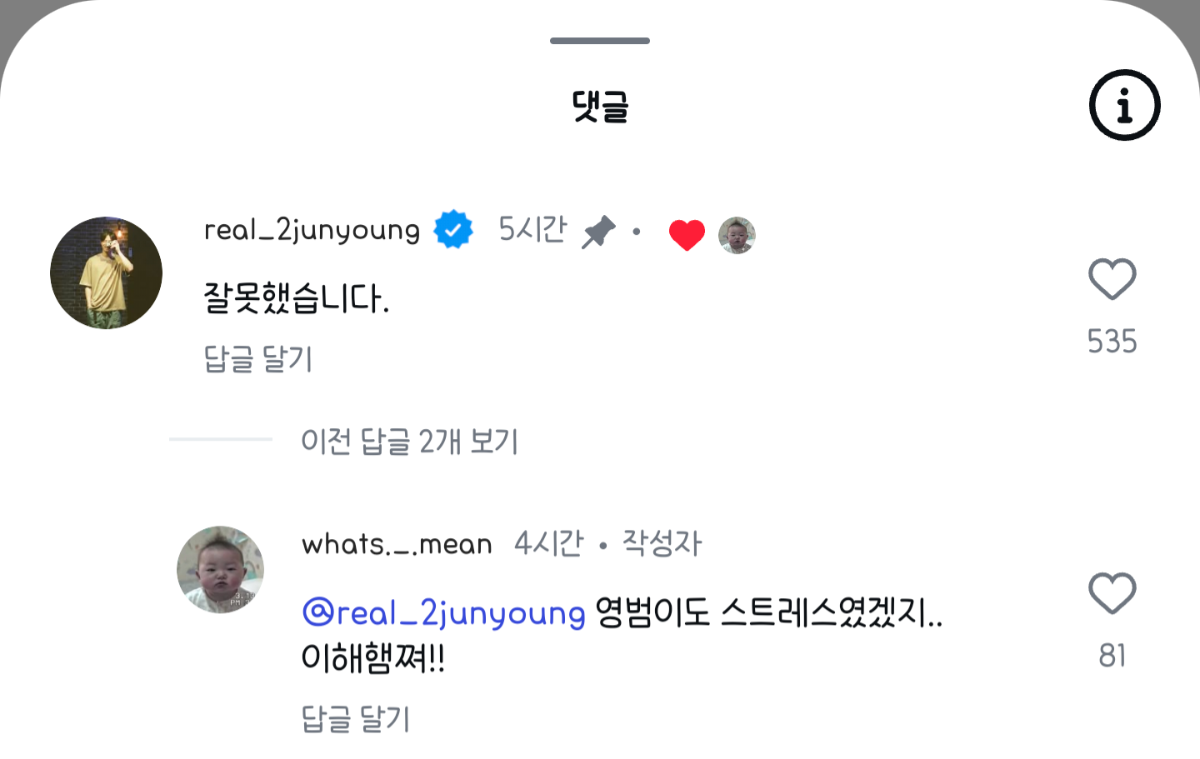This screenshot has width=1200, height=759.
Task: Tap the blue verified badge
Action: (x=453, y=232)
